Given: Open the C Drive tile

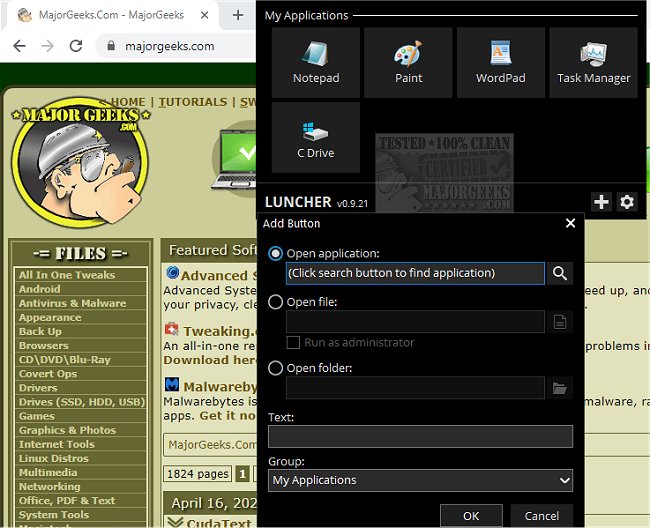Looking at the screenshot, I should pos(315,138).
